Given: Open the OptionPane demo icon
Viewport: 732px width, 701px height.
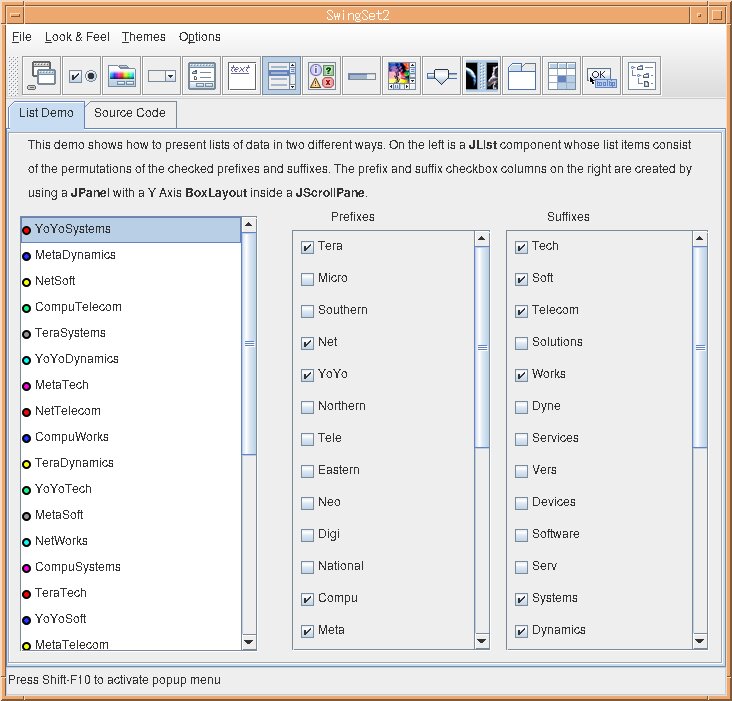Looking at the screenshot, I should click(322, 75).
